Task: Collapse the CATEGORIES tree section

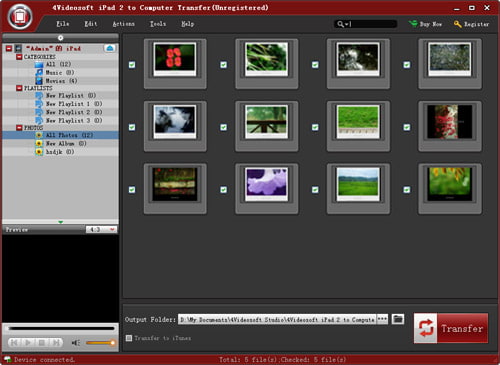Action: click(x=19, y=57)
